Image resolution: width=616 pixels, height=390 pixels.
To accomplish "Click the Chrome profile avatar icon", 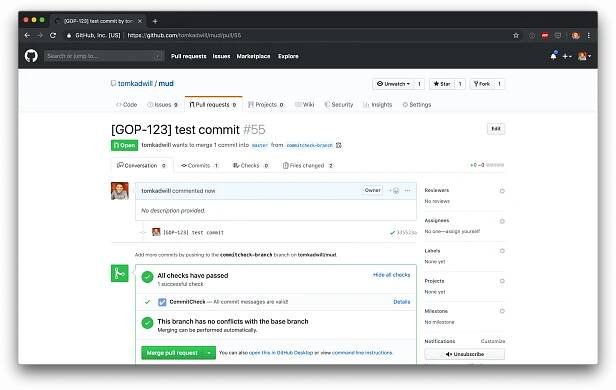I will point(576,35).
